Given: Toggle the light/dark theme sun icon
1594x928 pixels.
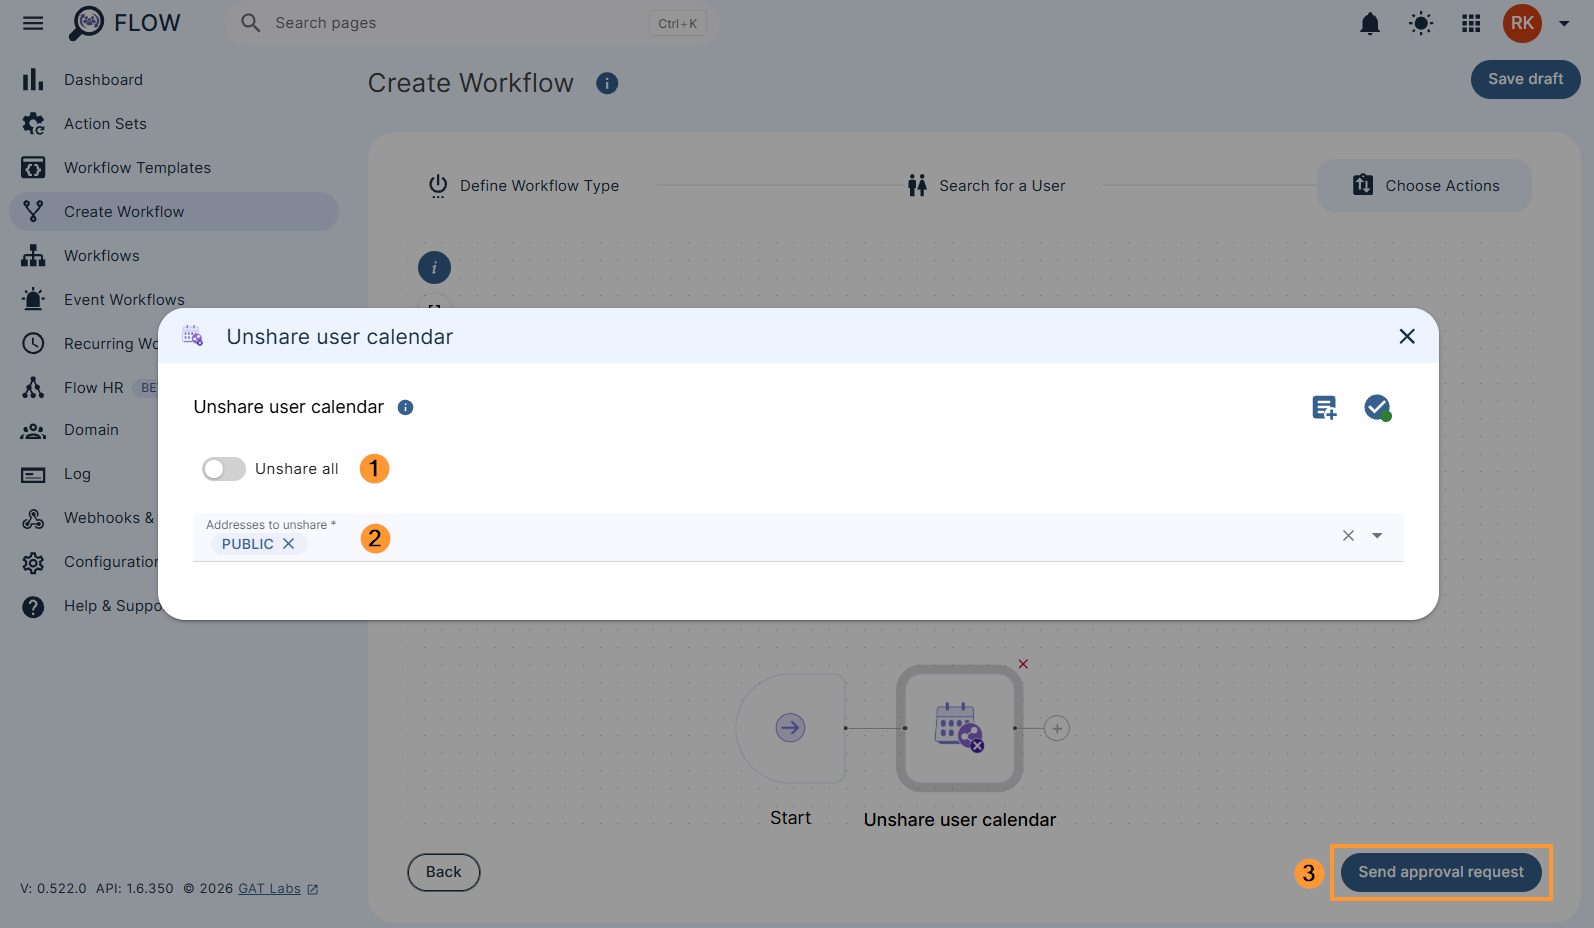Looking at the screenshot, I should coord(1421,23).
